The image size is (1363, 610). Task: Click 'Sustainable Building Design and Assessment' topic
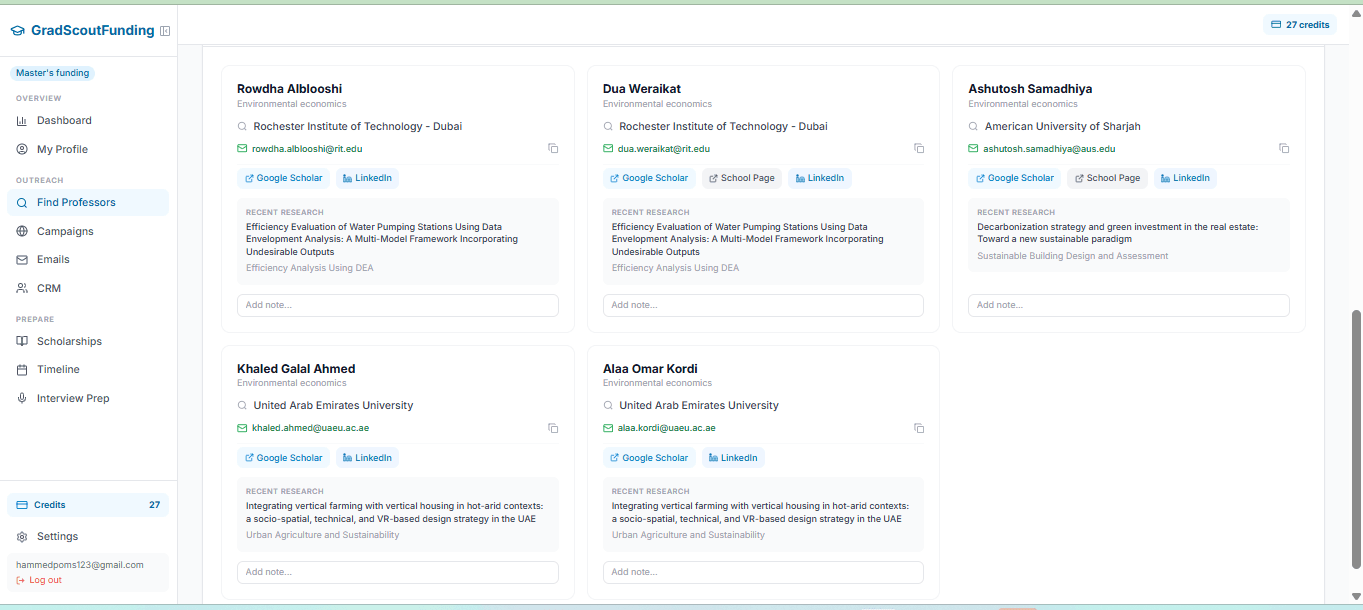(x=1072, y=256)
